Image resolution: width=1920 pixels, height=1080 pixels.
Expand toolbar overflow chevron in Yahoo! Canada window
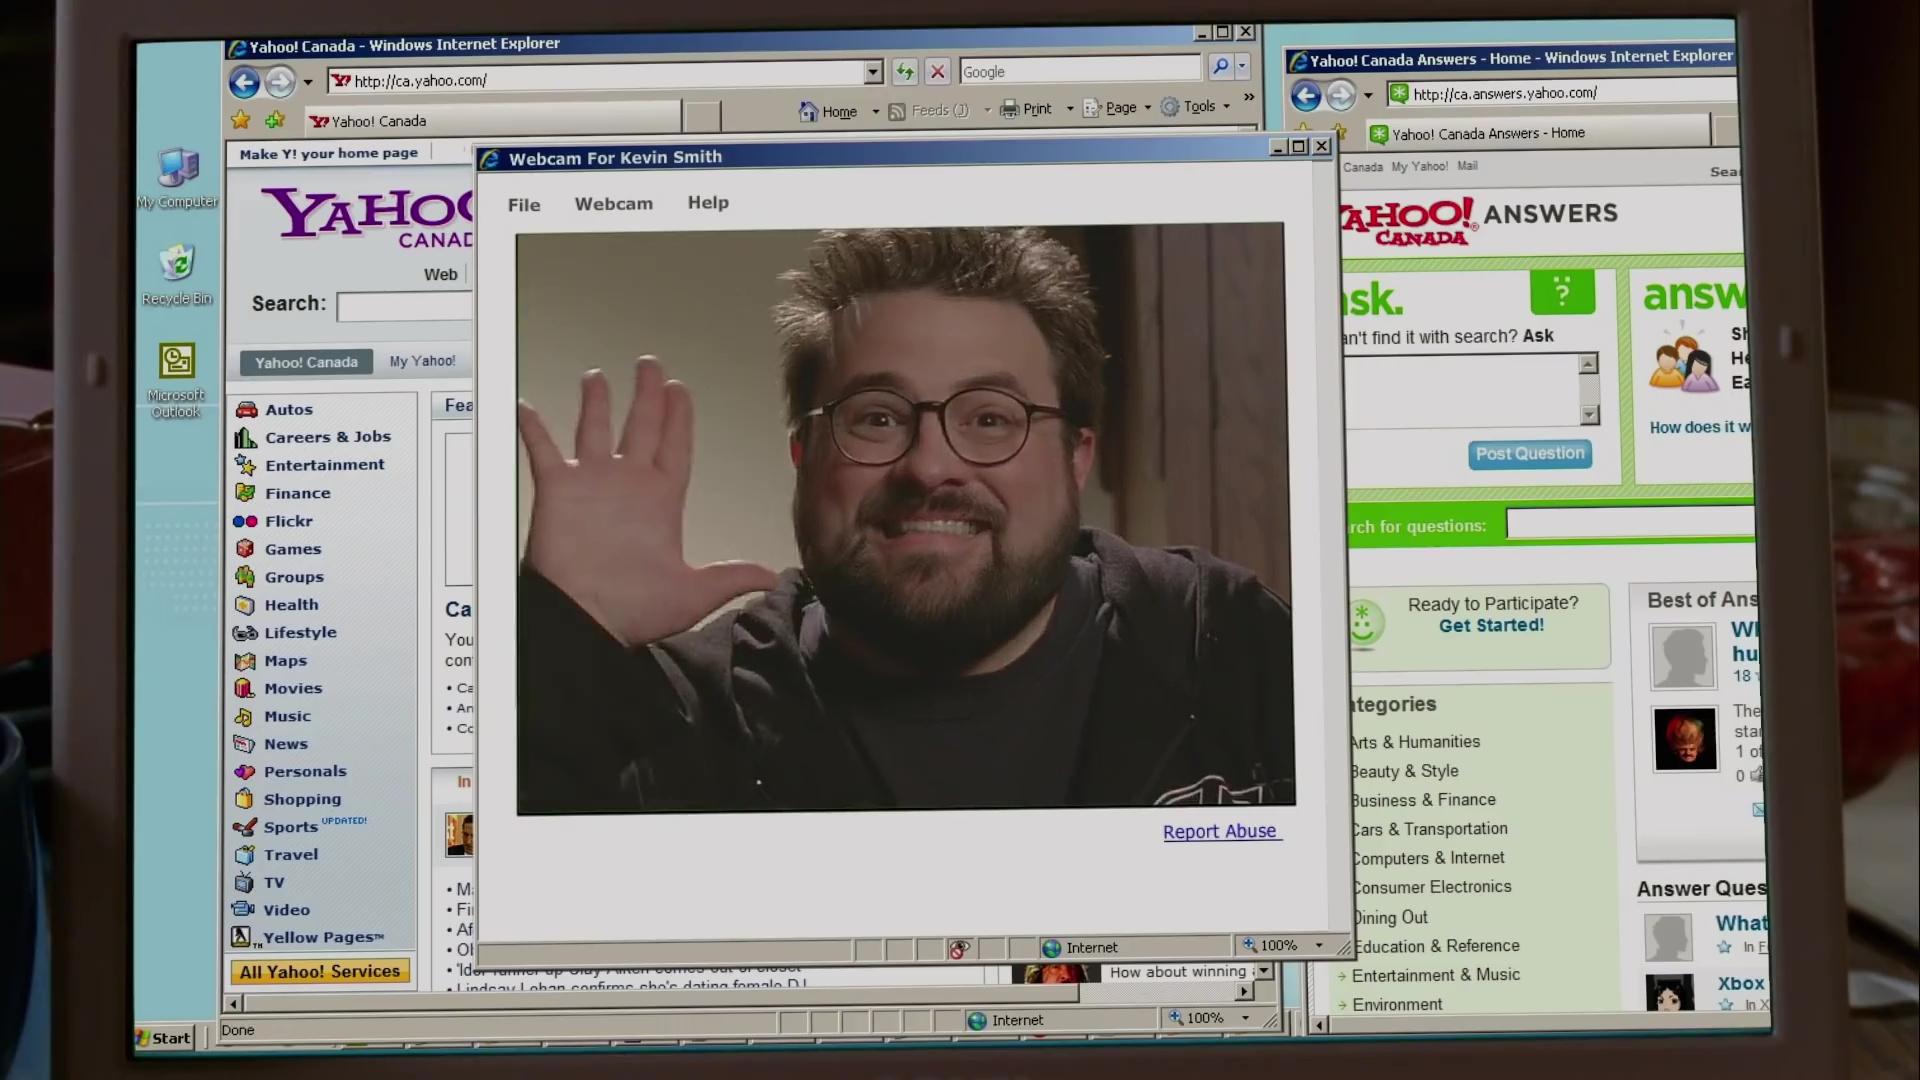pos(1249,97)
